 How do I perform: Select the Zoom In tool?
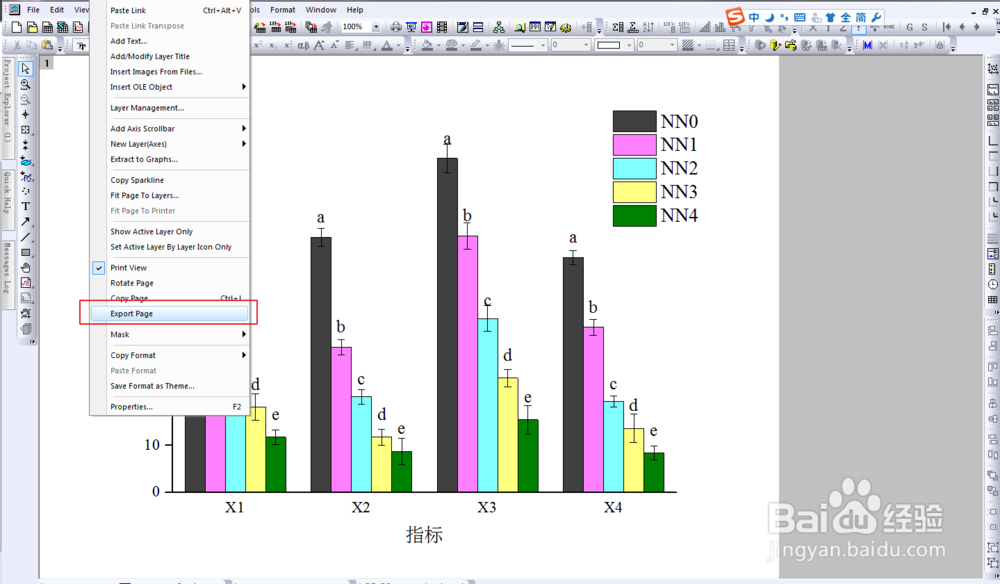pos(26,84)
